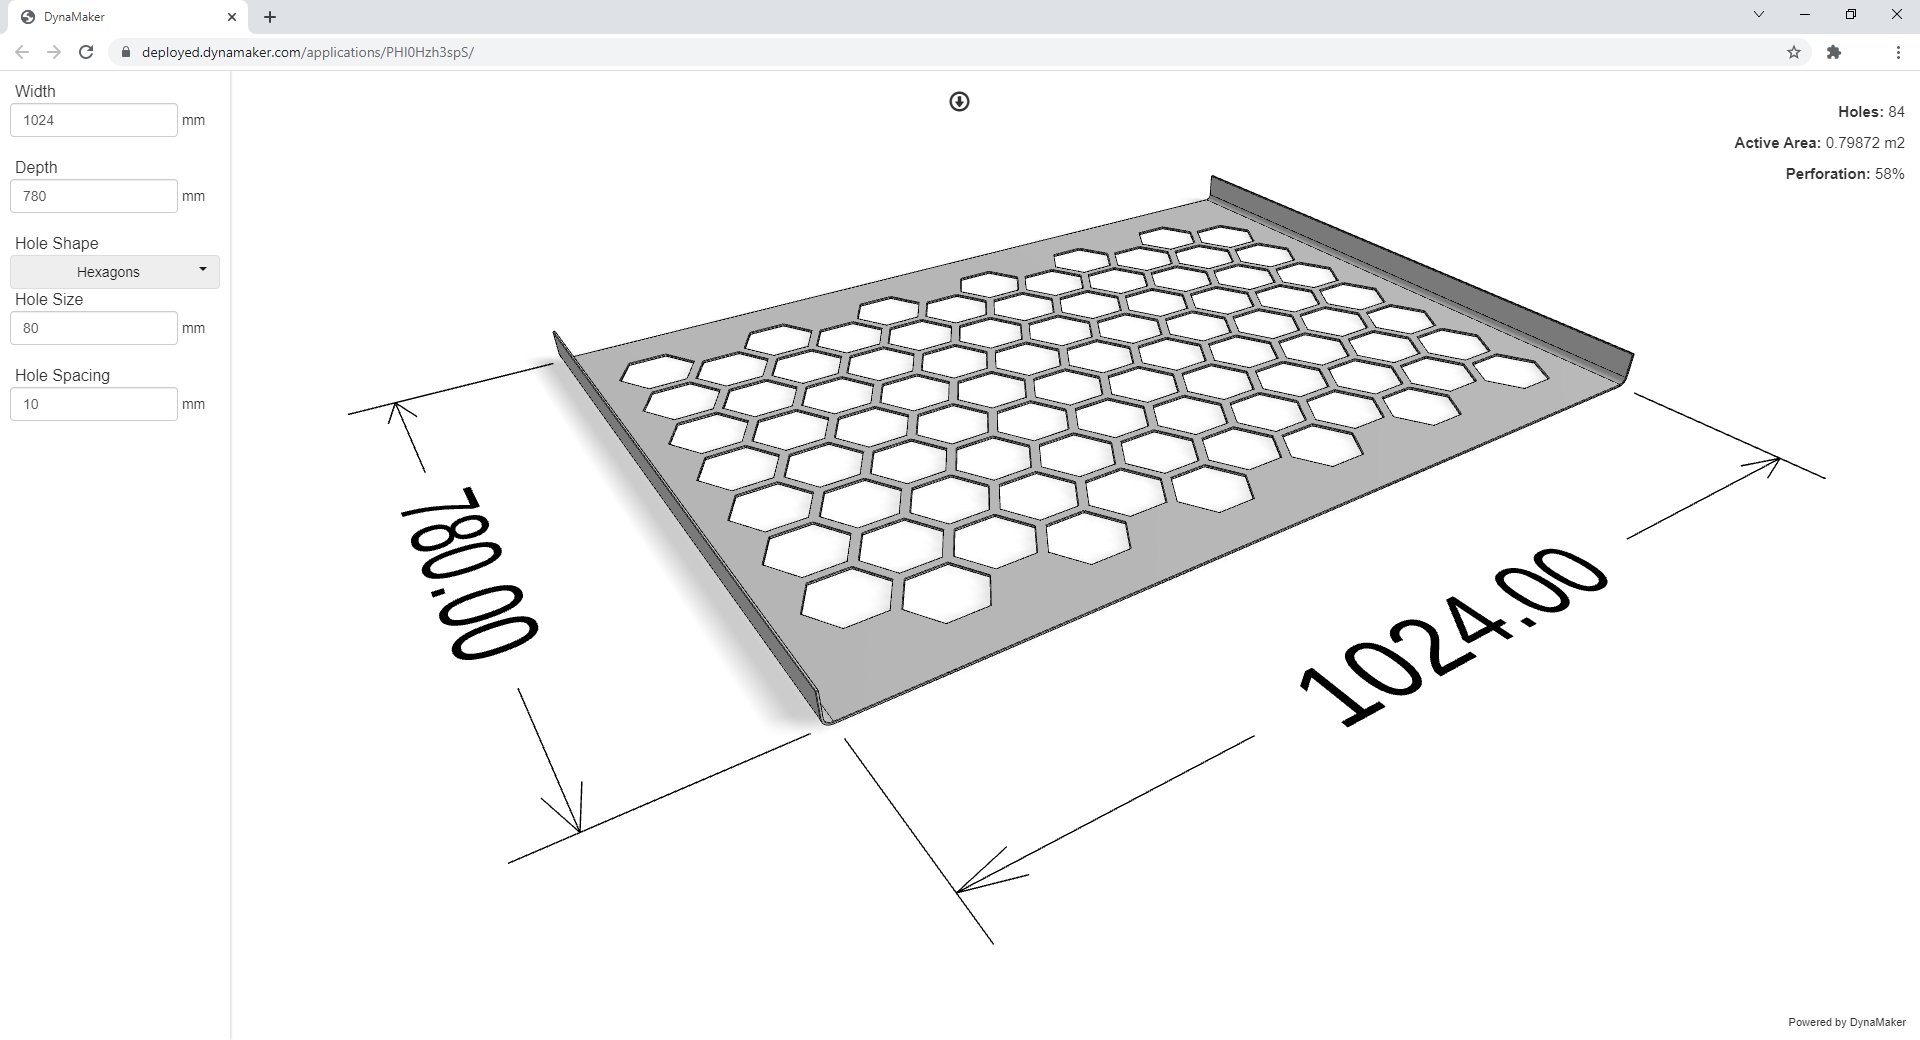Click the DynaMaker favicon on the tab
The width and height of the screenshot is (1920, 1040).
tap(29, 17)
